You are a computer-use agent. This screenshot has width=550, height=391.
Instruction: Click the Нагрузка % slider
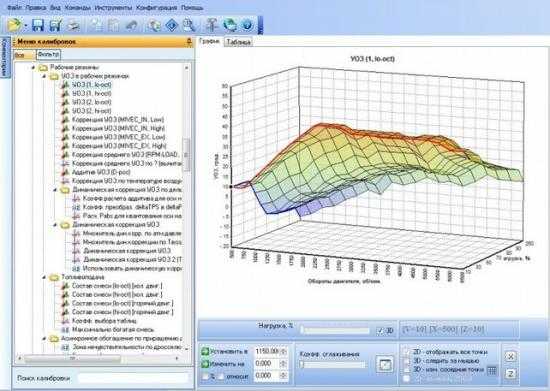point(335,330)
